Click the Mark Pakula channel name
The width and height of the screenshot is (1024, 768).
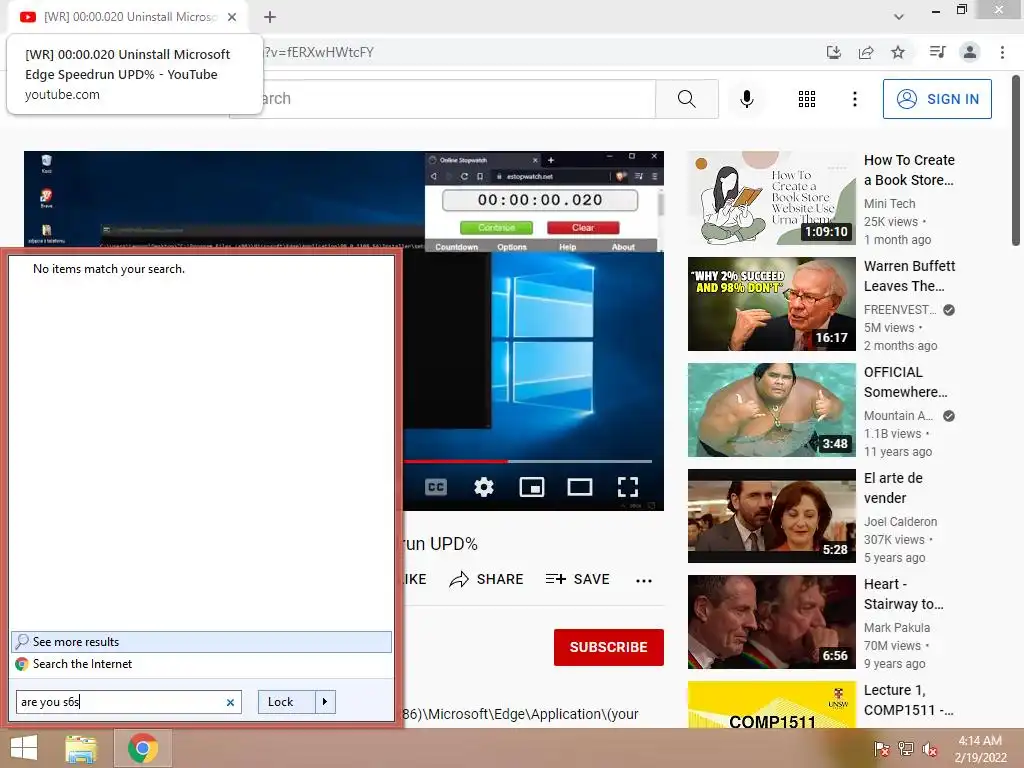(897, 628)
